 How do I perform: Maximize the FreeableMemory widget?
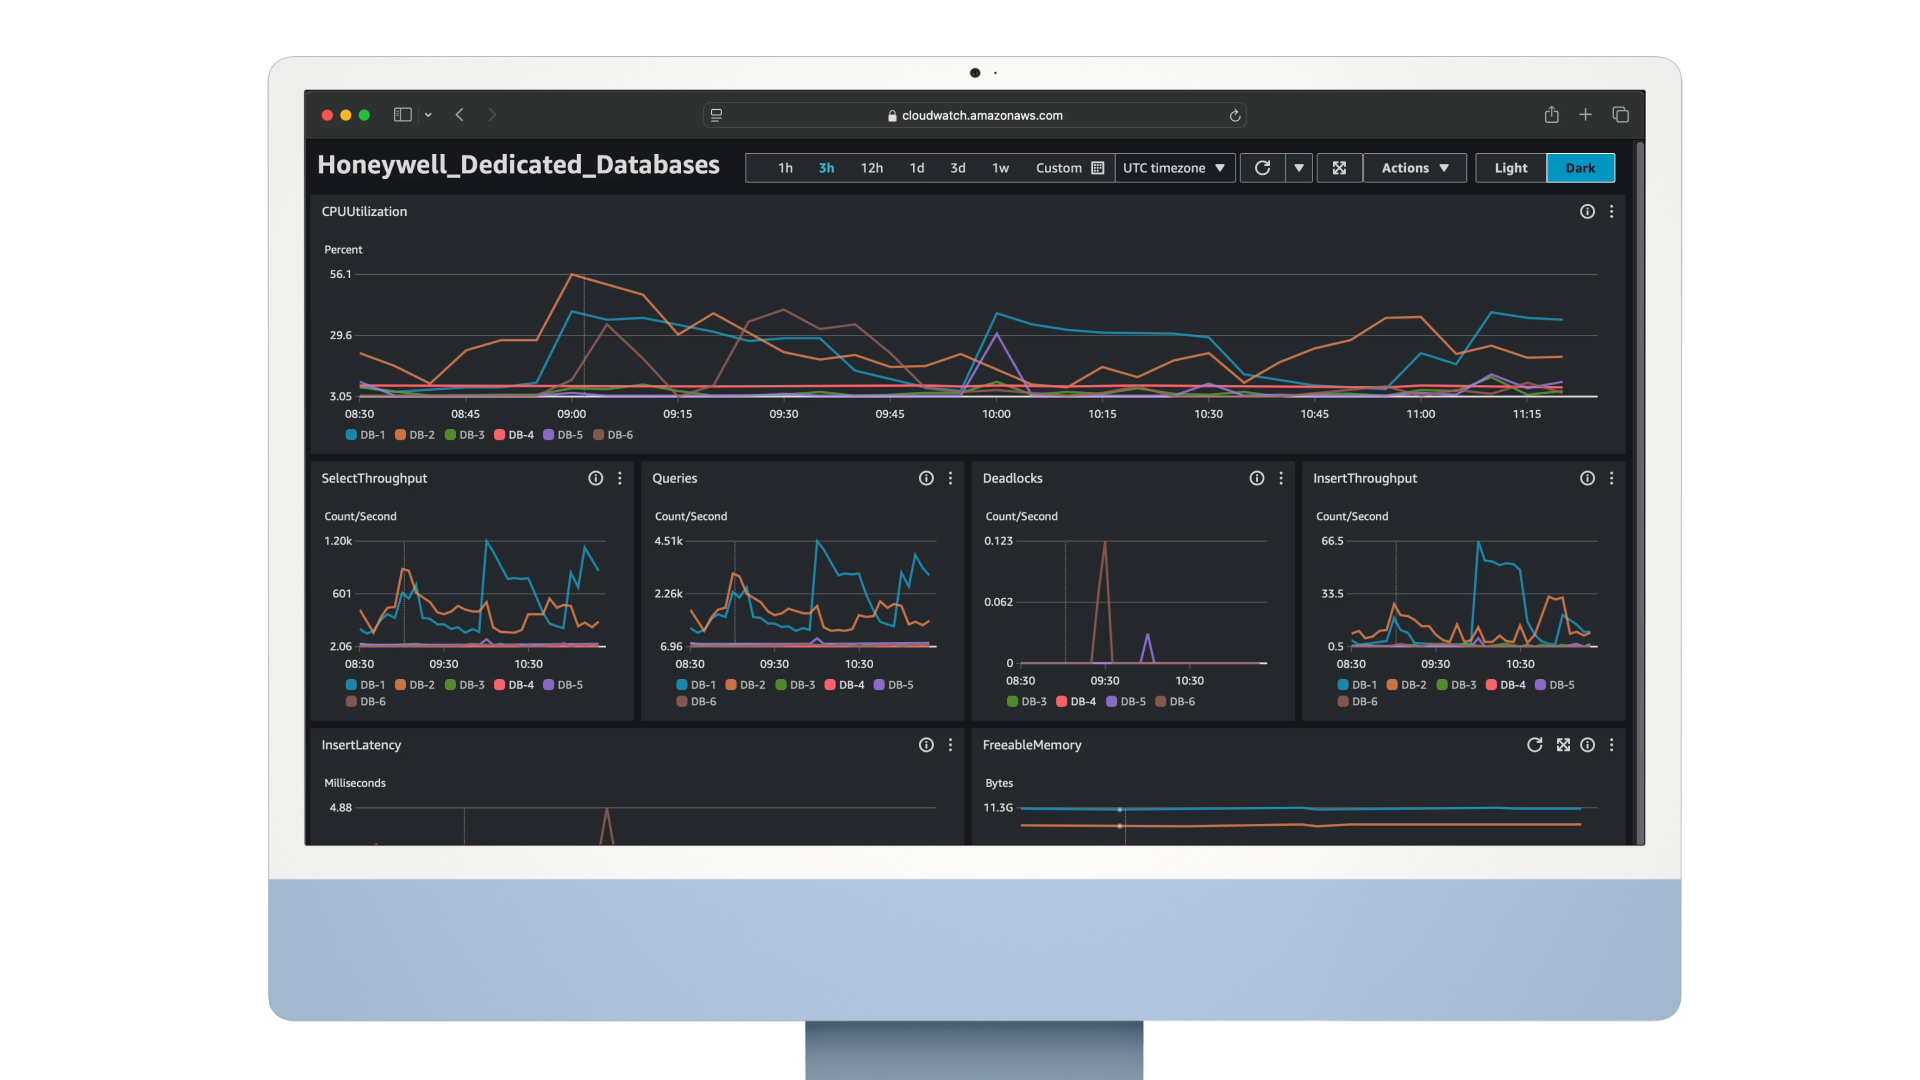(x=1563, y=745)
